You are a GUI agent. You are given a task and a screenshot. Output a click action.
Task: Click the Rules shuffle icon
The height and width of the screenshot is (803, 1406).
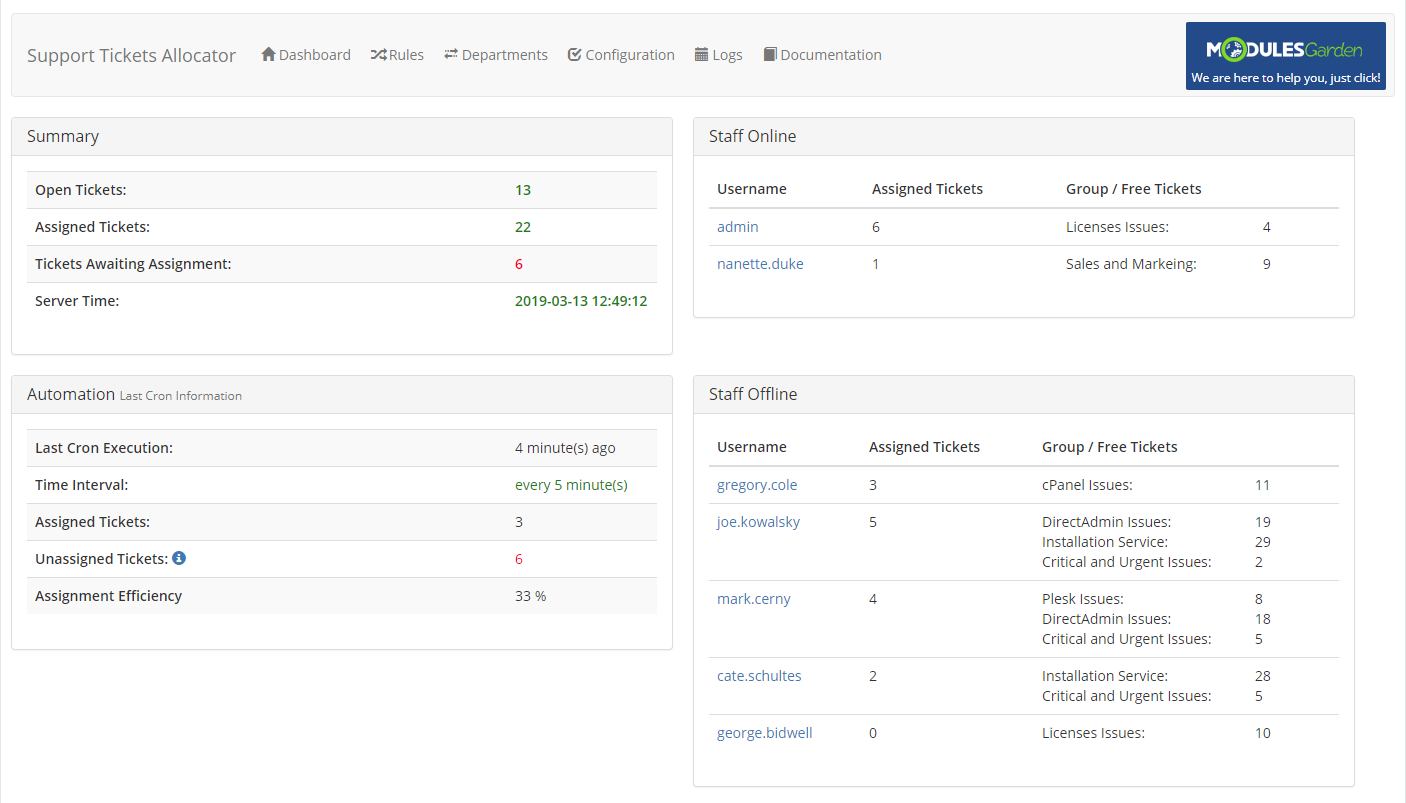point(378,55)
